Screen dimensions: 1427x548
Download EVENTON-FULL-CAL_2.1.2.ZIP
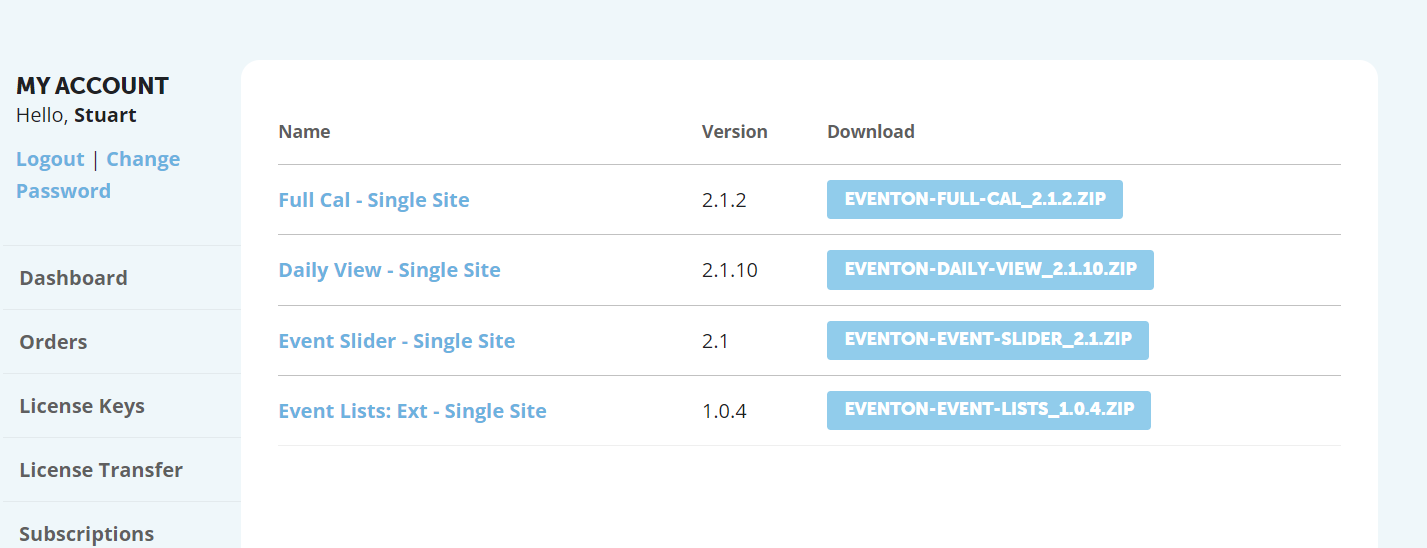975,199
